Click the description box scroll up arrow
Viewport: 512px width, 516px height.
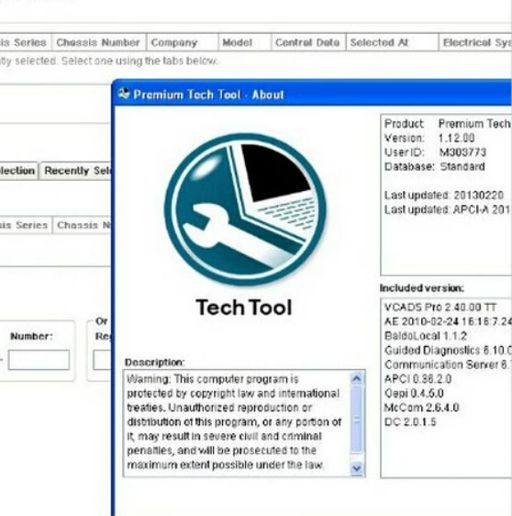[356, 379]
